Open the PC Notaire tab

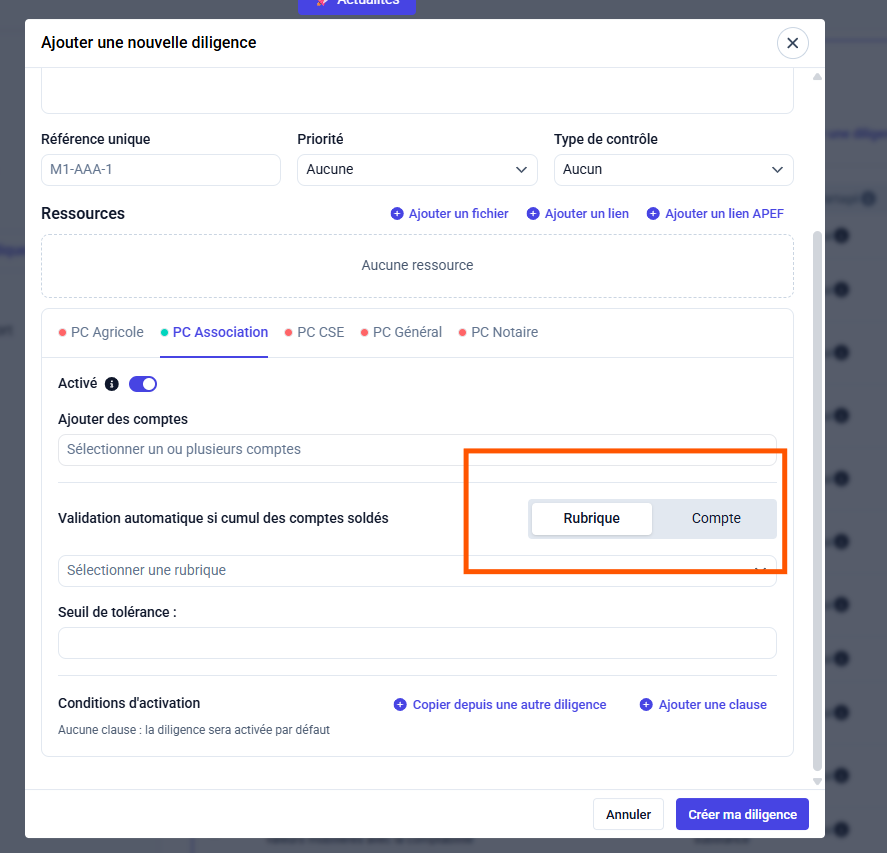pos(504,333)
